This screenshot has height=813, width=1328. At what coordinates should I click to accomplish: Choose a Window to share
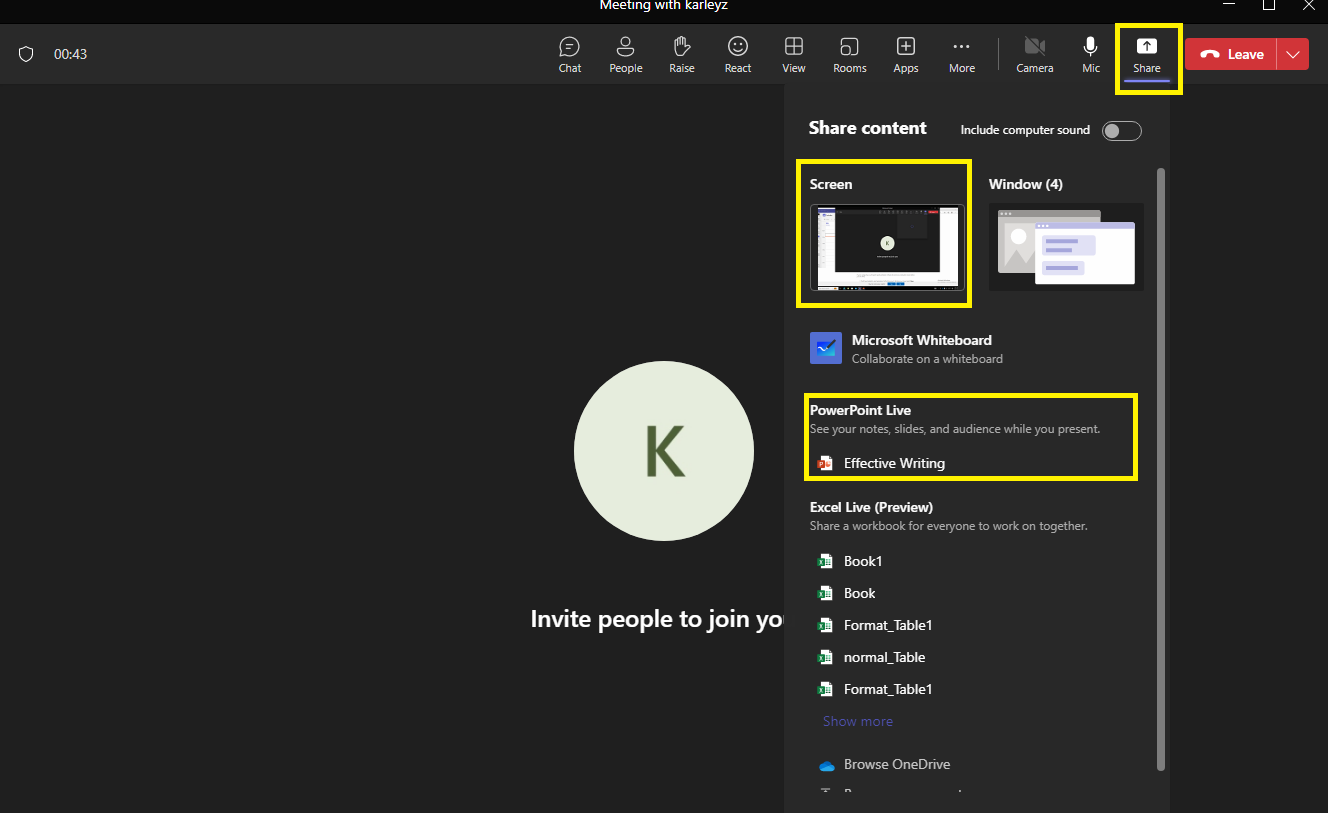pyautogui.click(x=1066, y=248)
